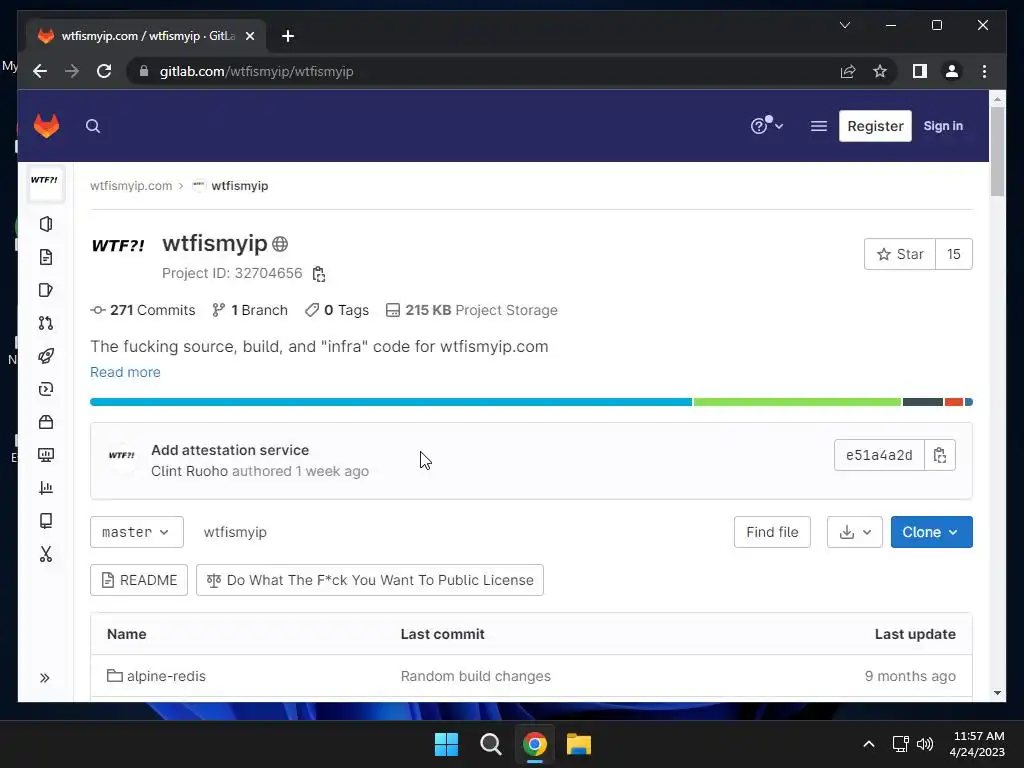Image resolution: width=1024 pixels, height=768 pixels.
Task: Show hidden system tray icons
Action: tap(869, 744)
